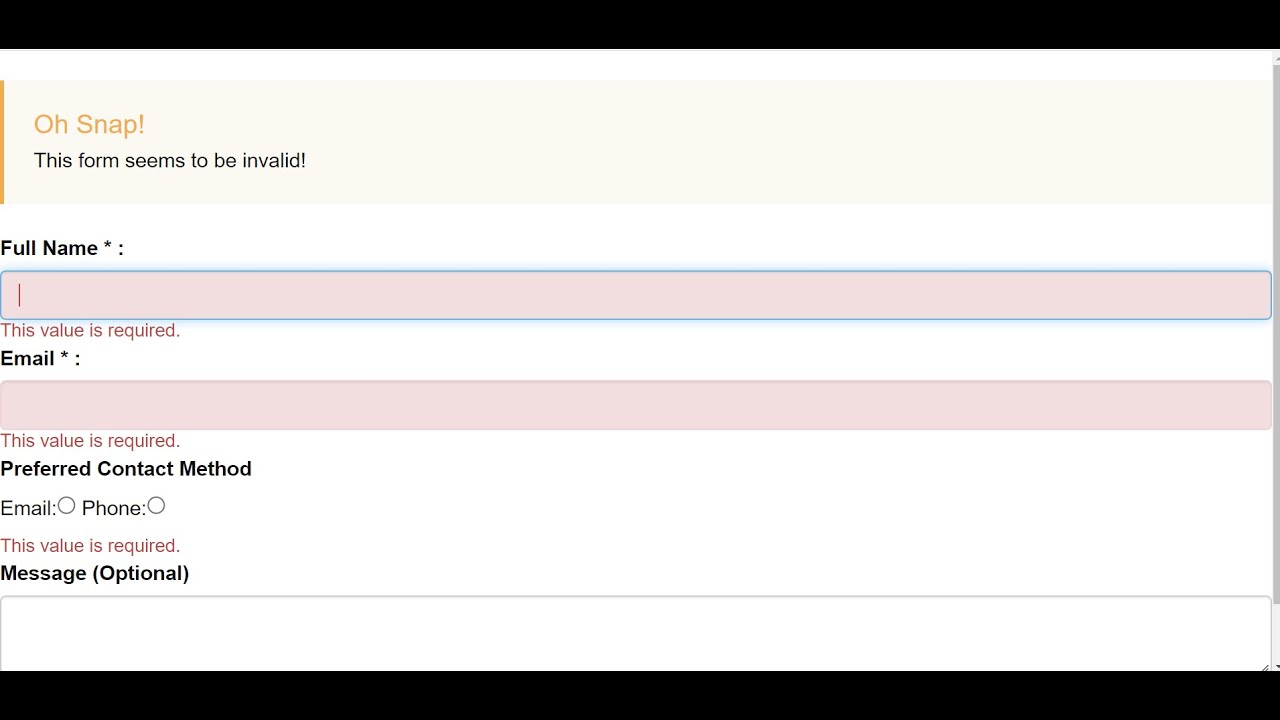Click the 'Email * :' field label
The width and height of the screenshot is (1280, 720).
pos(40,358)
